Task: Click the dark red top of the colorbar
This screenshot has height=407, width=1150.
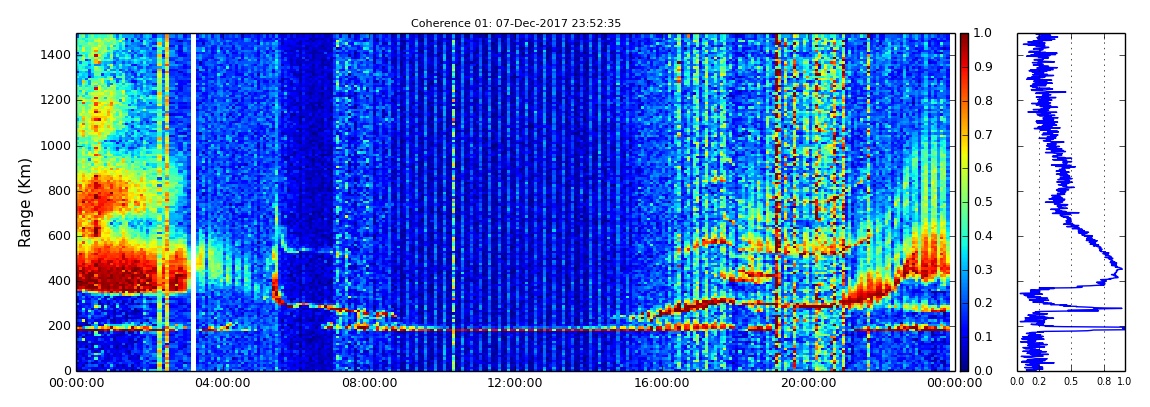Action: pyautogui.click(x=964, y=38)
